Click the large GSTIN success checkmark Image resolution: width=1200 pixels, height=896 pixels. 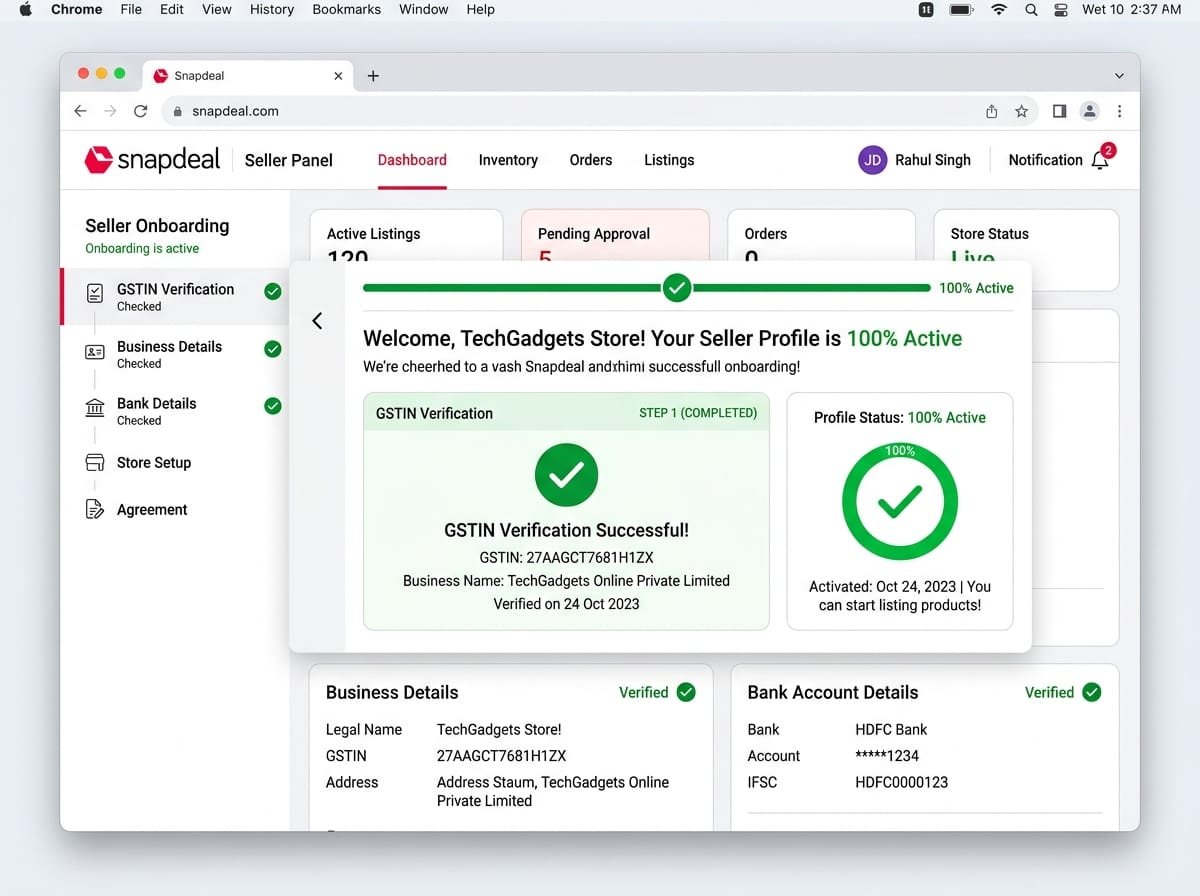(x=566, y=475)
